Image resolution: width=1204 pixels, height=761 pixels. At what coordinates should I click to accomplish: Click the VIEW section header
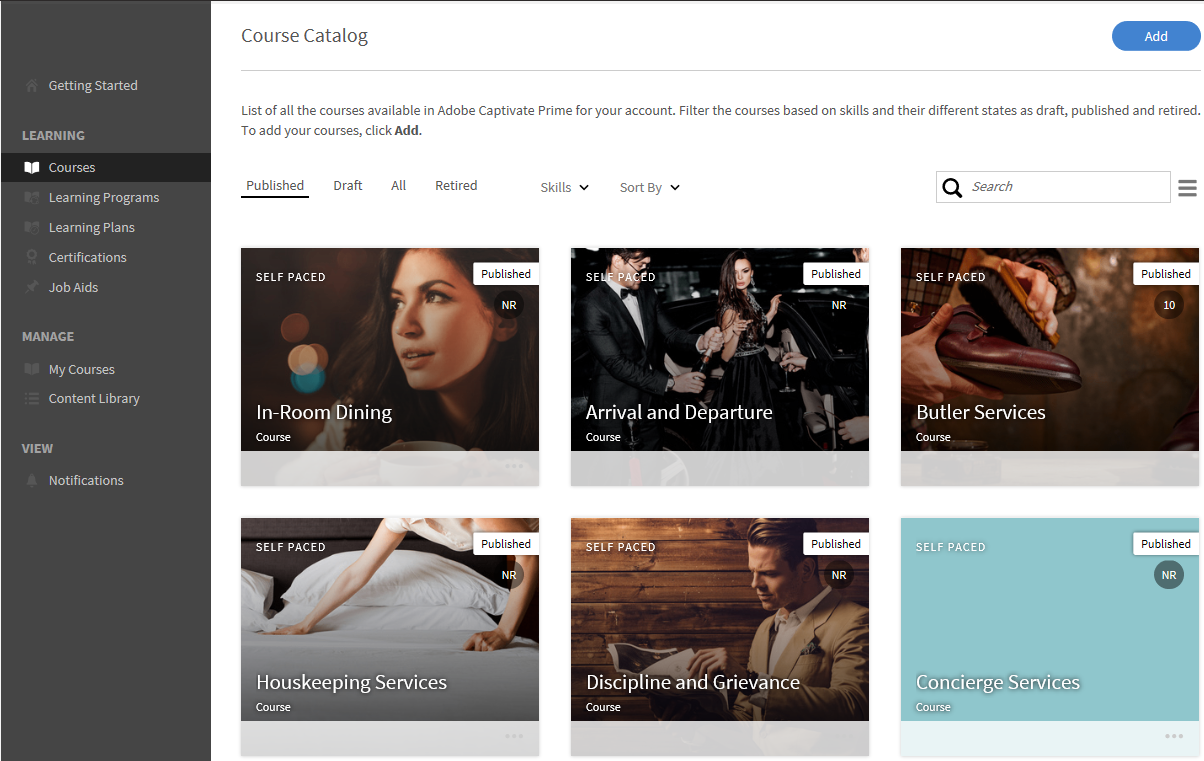[x=38, y=449]
